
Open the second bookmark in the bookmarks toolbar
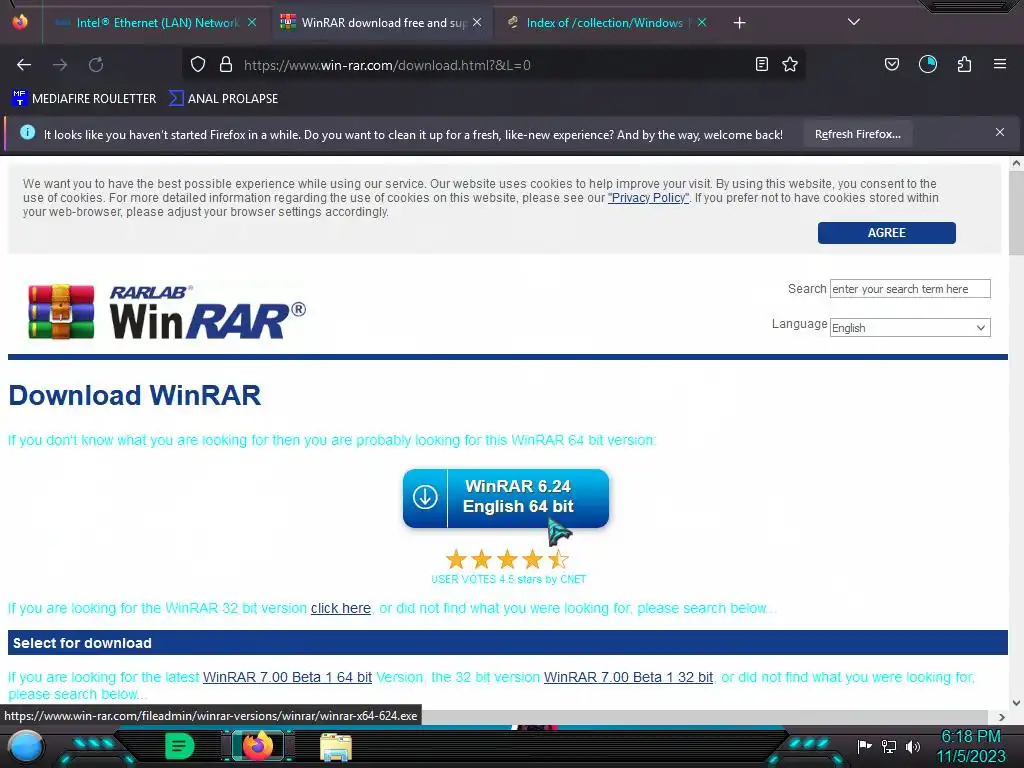click(x=224, y=99)
